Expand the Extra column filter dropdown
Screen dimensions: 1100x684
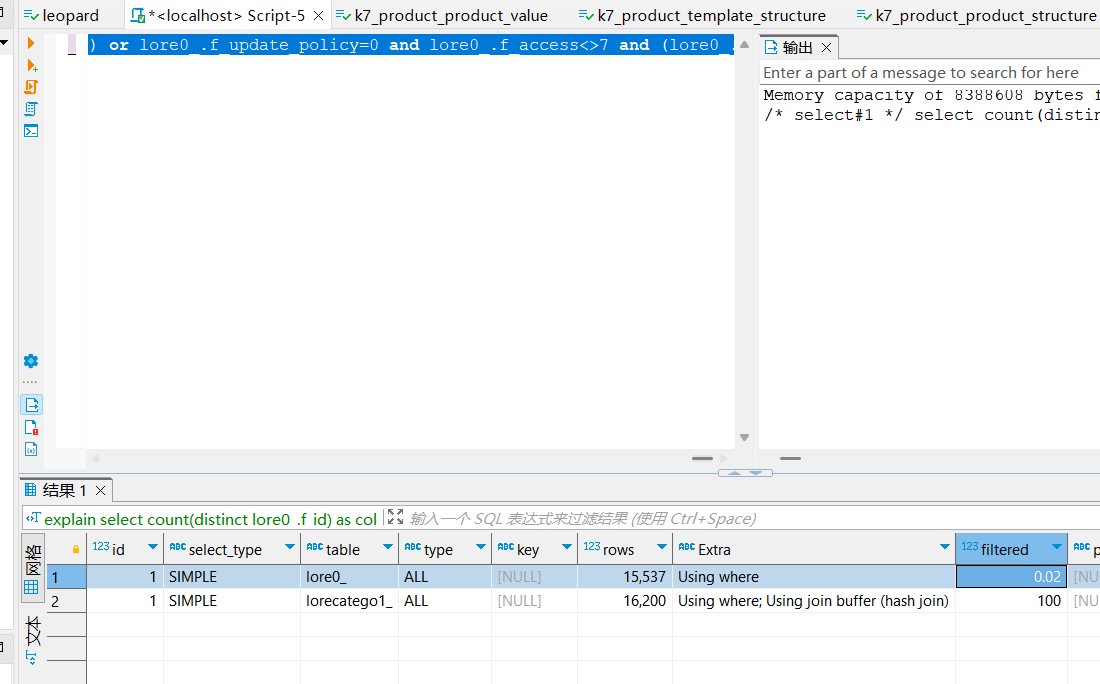click(x=944, y=548)
